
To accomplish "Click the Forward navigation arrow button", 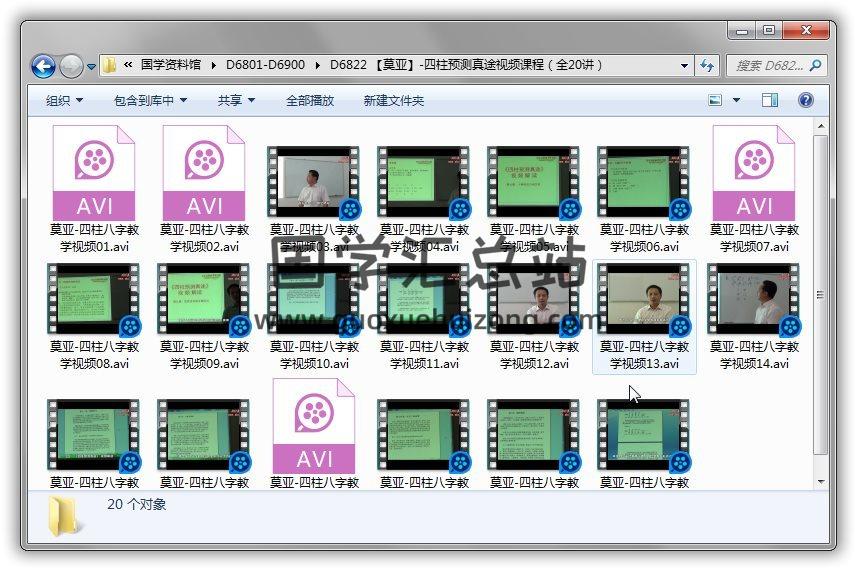I will coord(71,66).
